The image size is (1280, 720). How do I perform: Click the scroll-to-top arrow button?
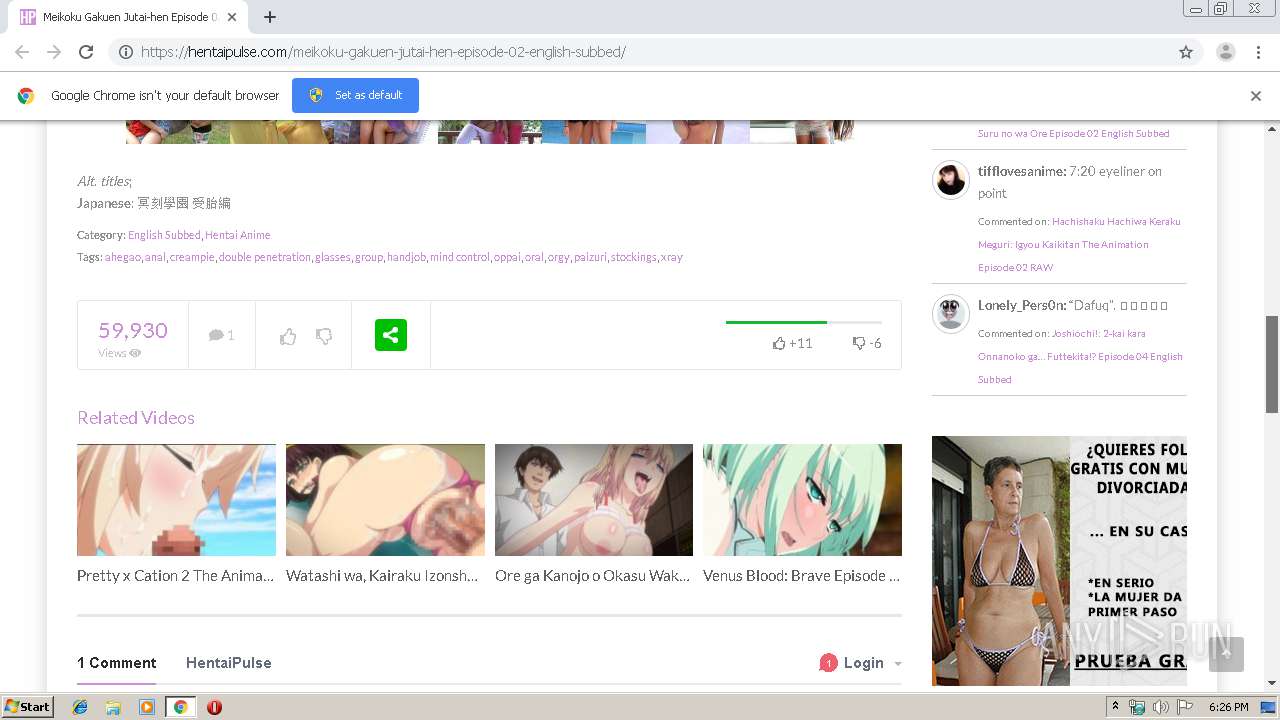(x=1226, y=654)
